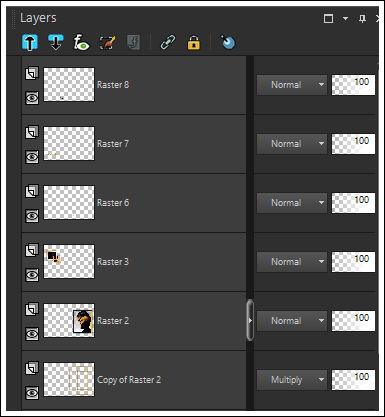Image resolution: width=385 pixels, height=417 pixels.
Task: Click the move layer up icon
Action: click(x=30, y=42)
